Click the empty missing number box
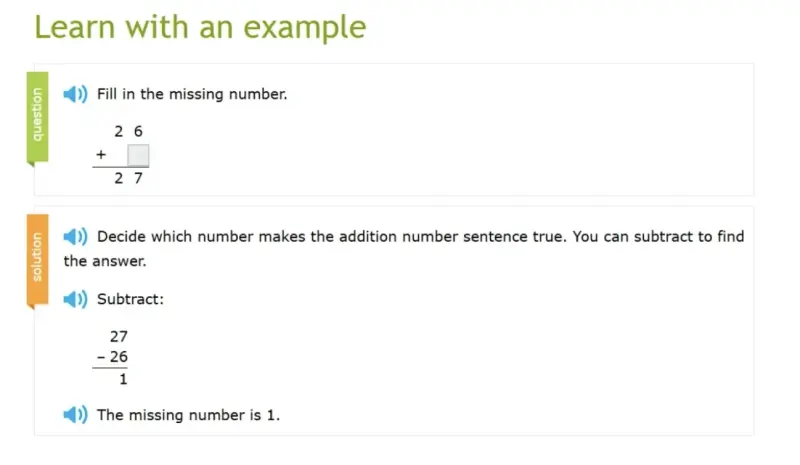This screenshot has height=465, width=800. (138, 156)
